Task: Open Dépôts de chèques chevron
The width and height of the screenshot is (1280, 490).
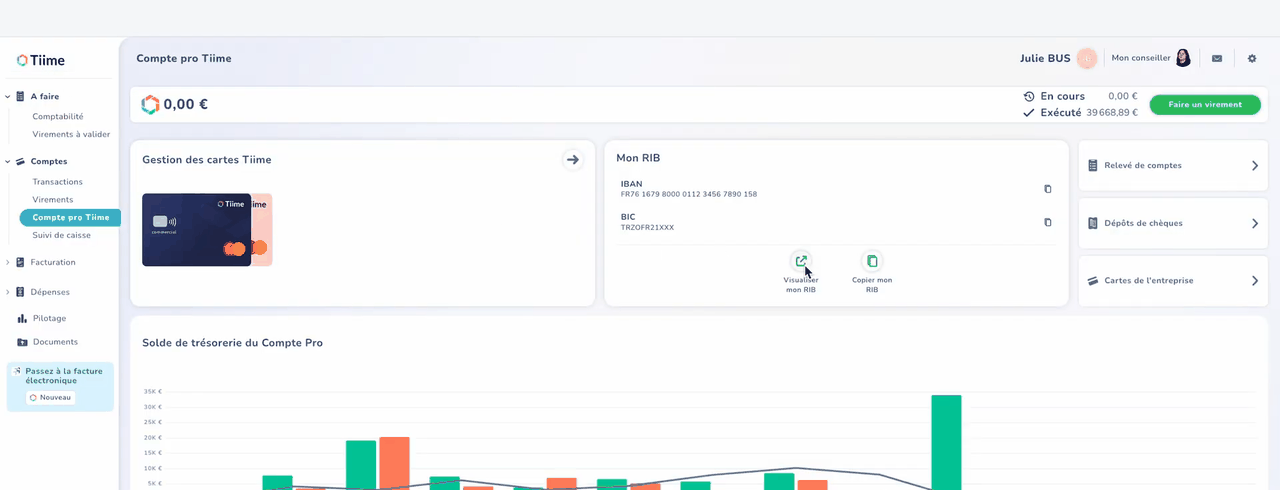Action: point(1255,224)
